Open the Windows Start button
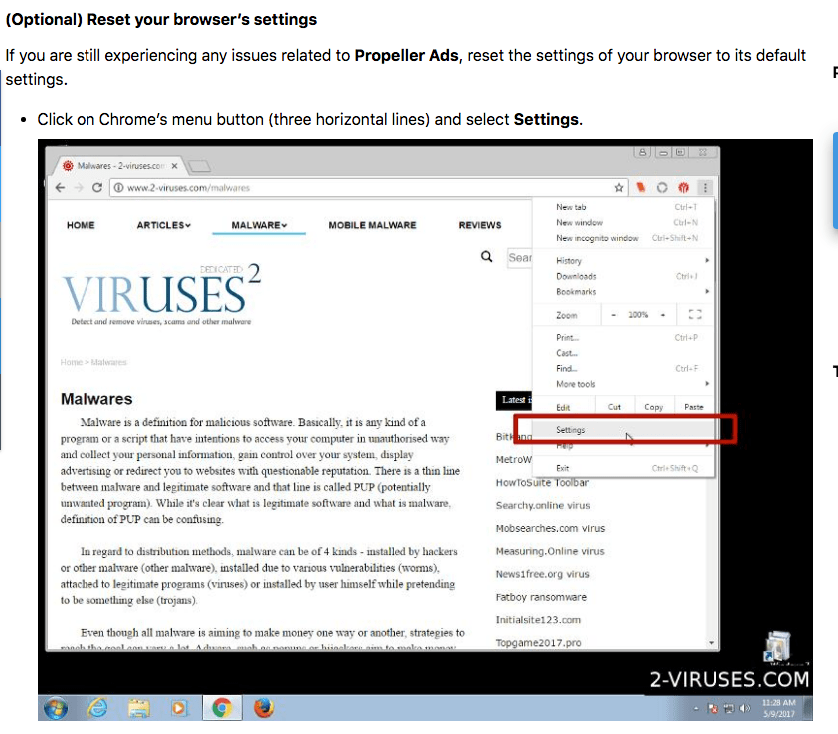 coord(56,708)
